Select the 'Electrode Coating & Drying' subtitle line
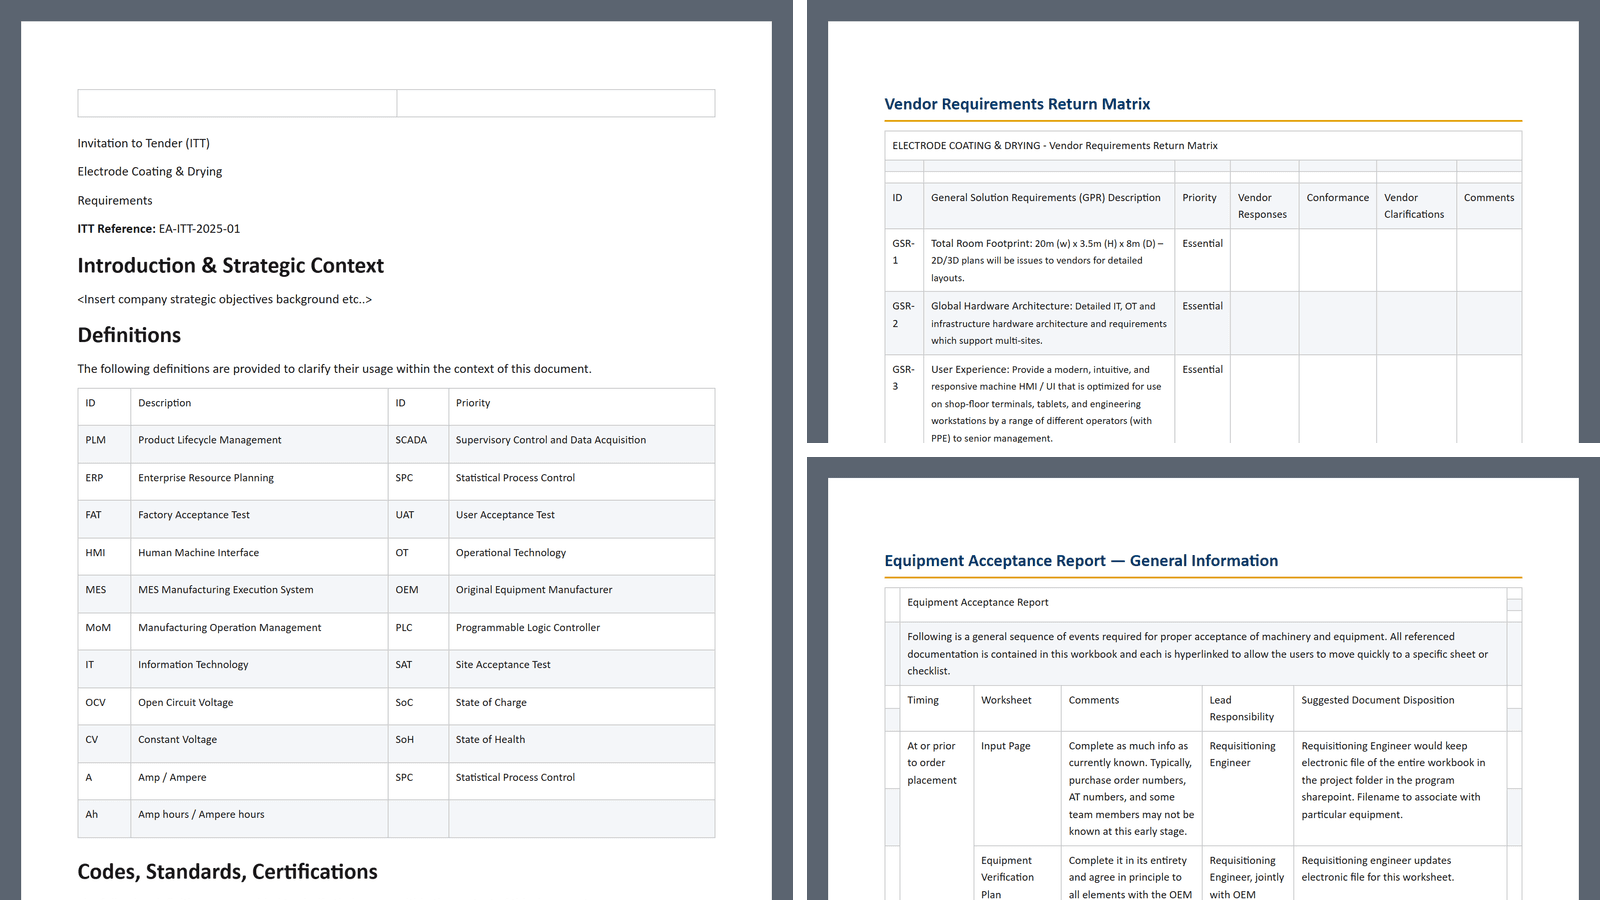This screenshot has height=900, width=1600. point(150,171)
